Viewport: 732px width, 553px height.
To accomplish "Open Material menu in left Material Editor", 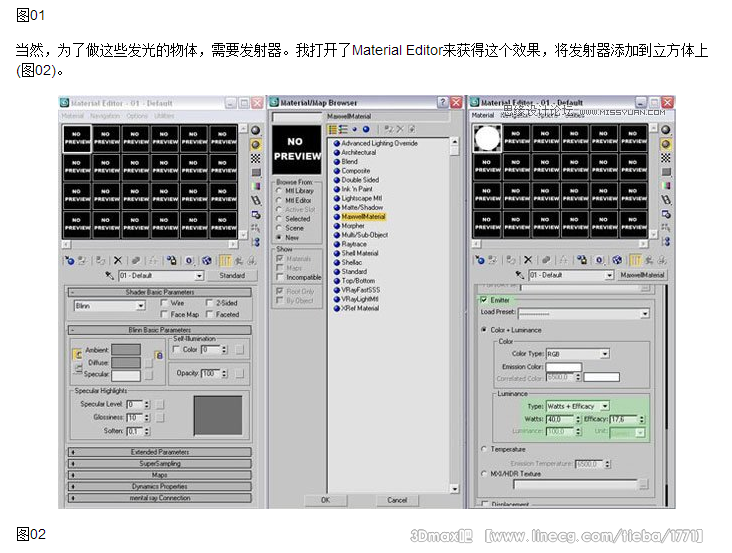I will (72, 115).
